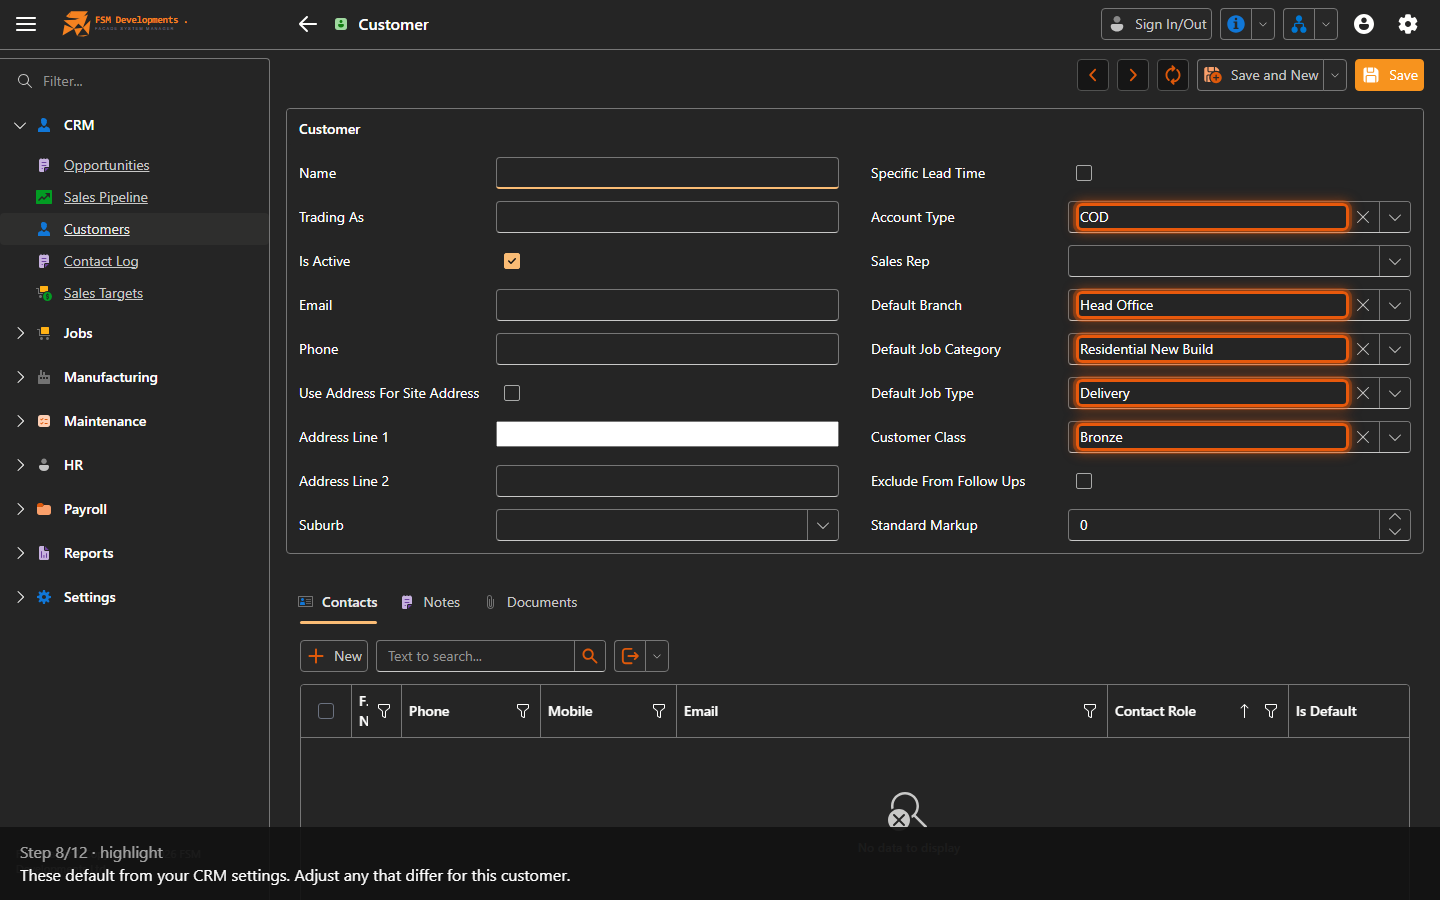
Task: Clear the Delivery job type value
Action: 1363,393
